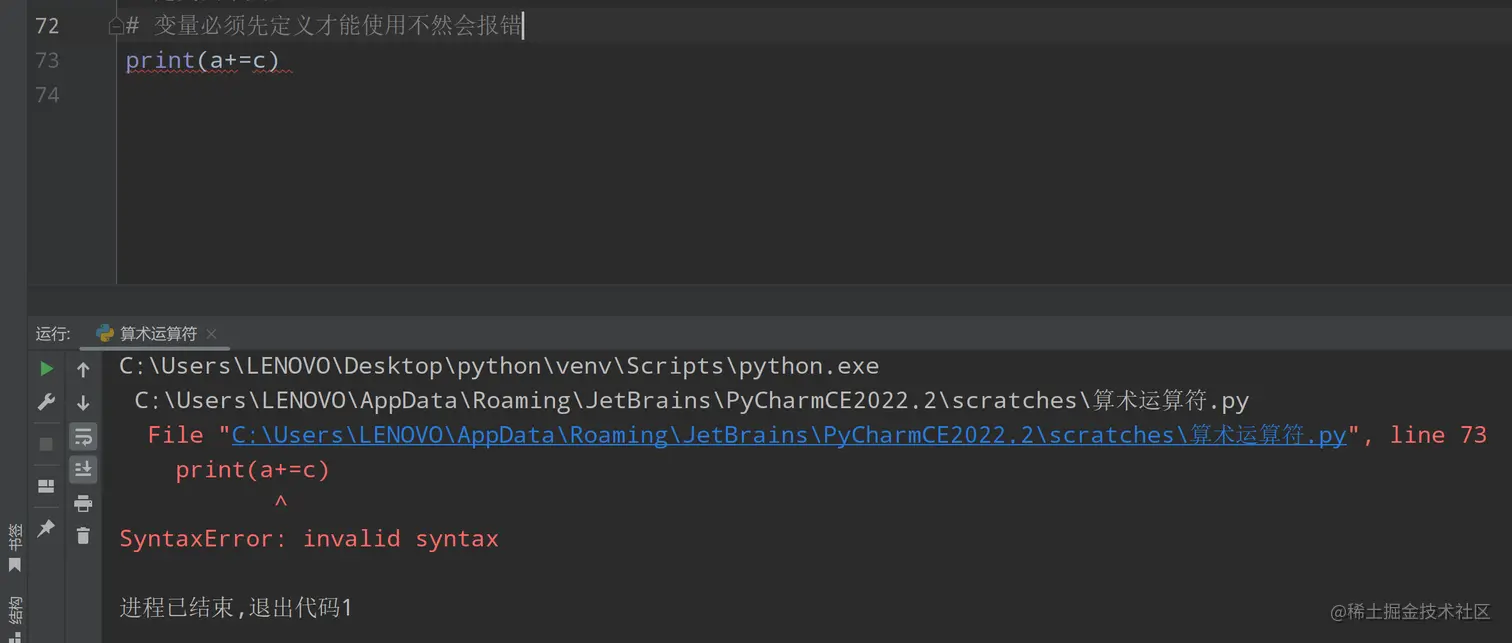1512x643 pixels.
Task: Toggle soft-wrap in the console output
Action: click(83, 436)
